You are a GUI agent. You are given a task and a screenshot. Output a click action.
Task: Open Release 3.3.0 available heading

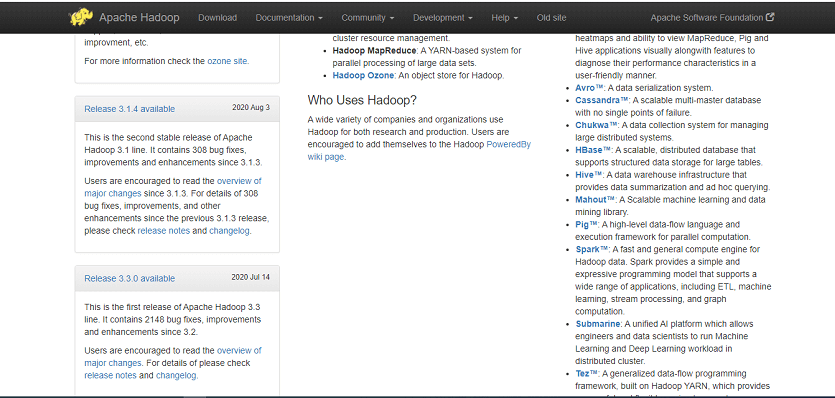(129, 278)
